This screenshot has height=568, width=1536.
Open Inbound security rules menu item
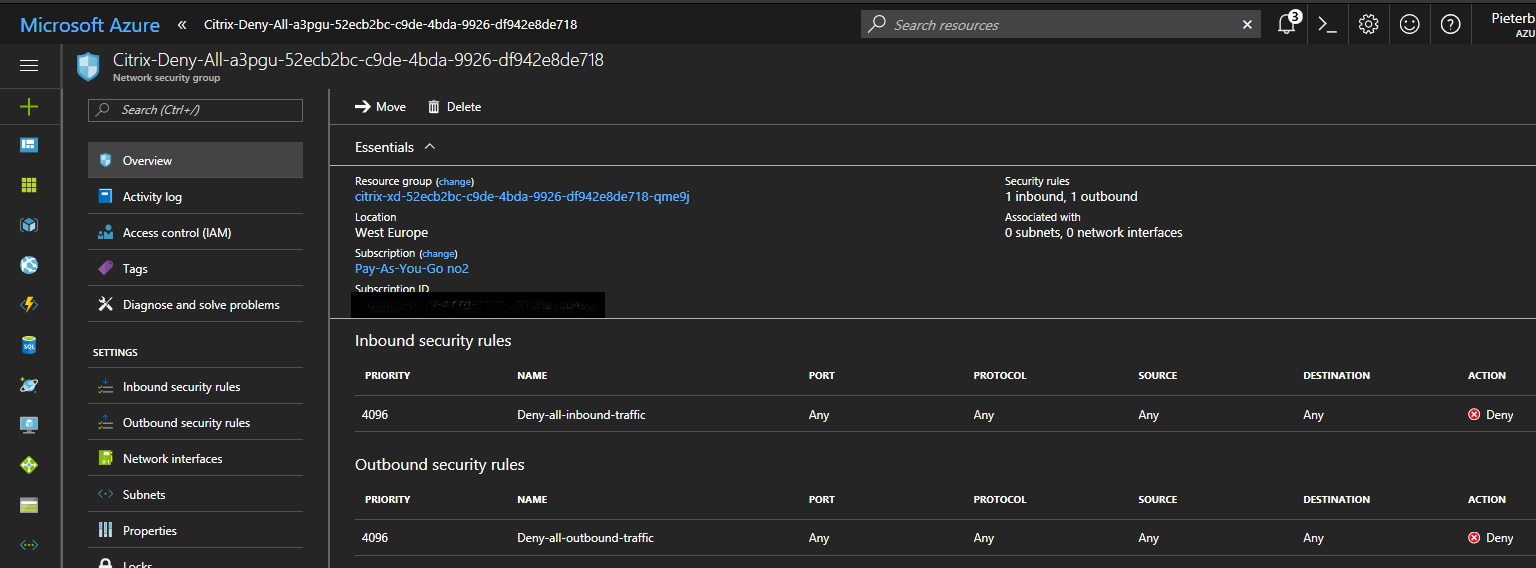[x=181, y=387]
